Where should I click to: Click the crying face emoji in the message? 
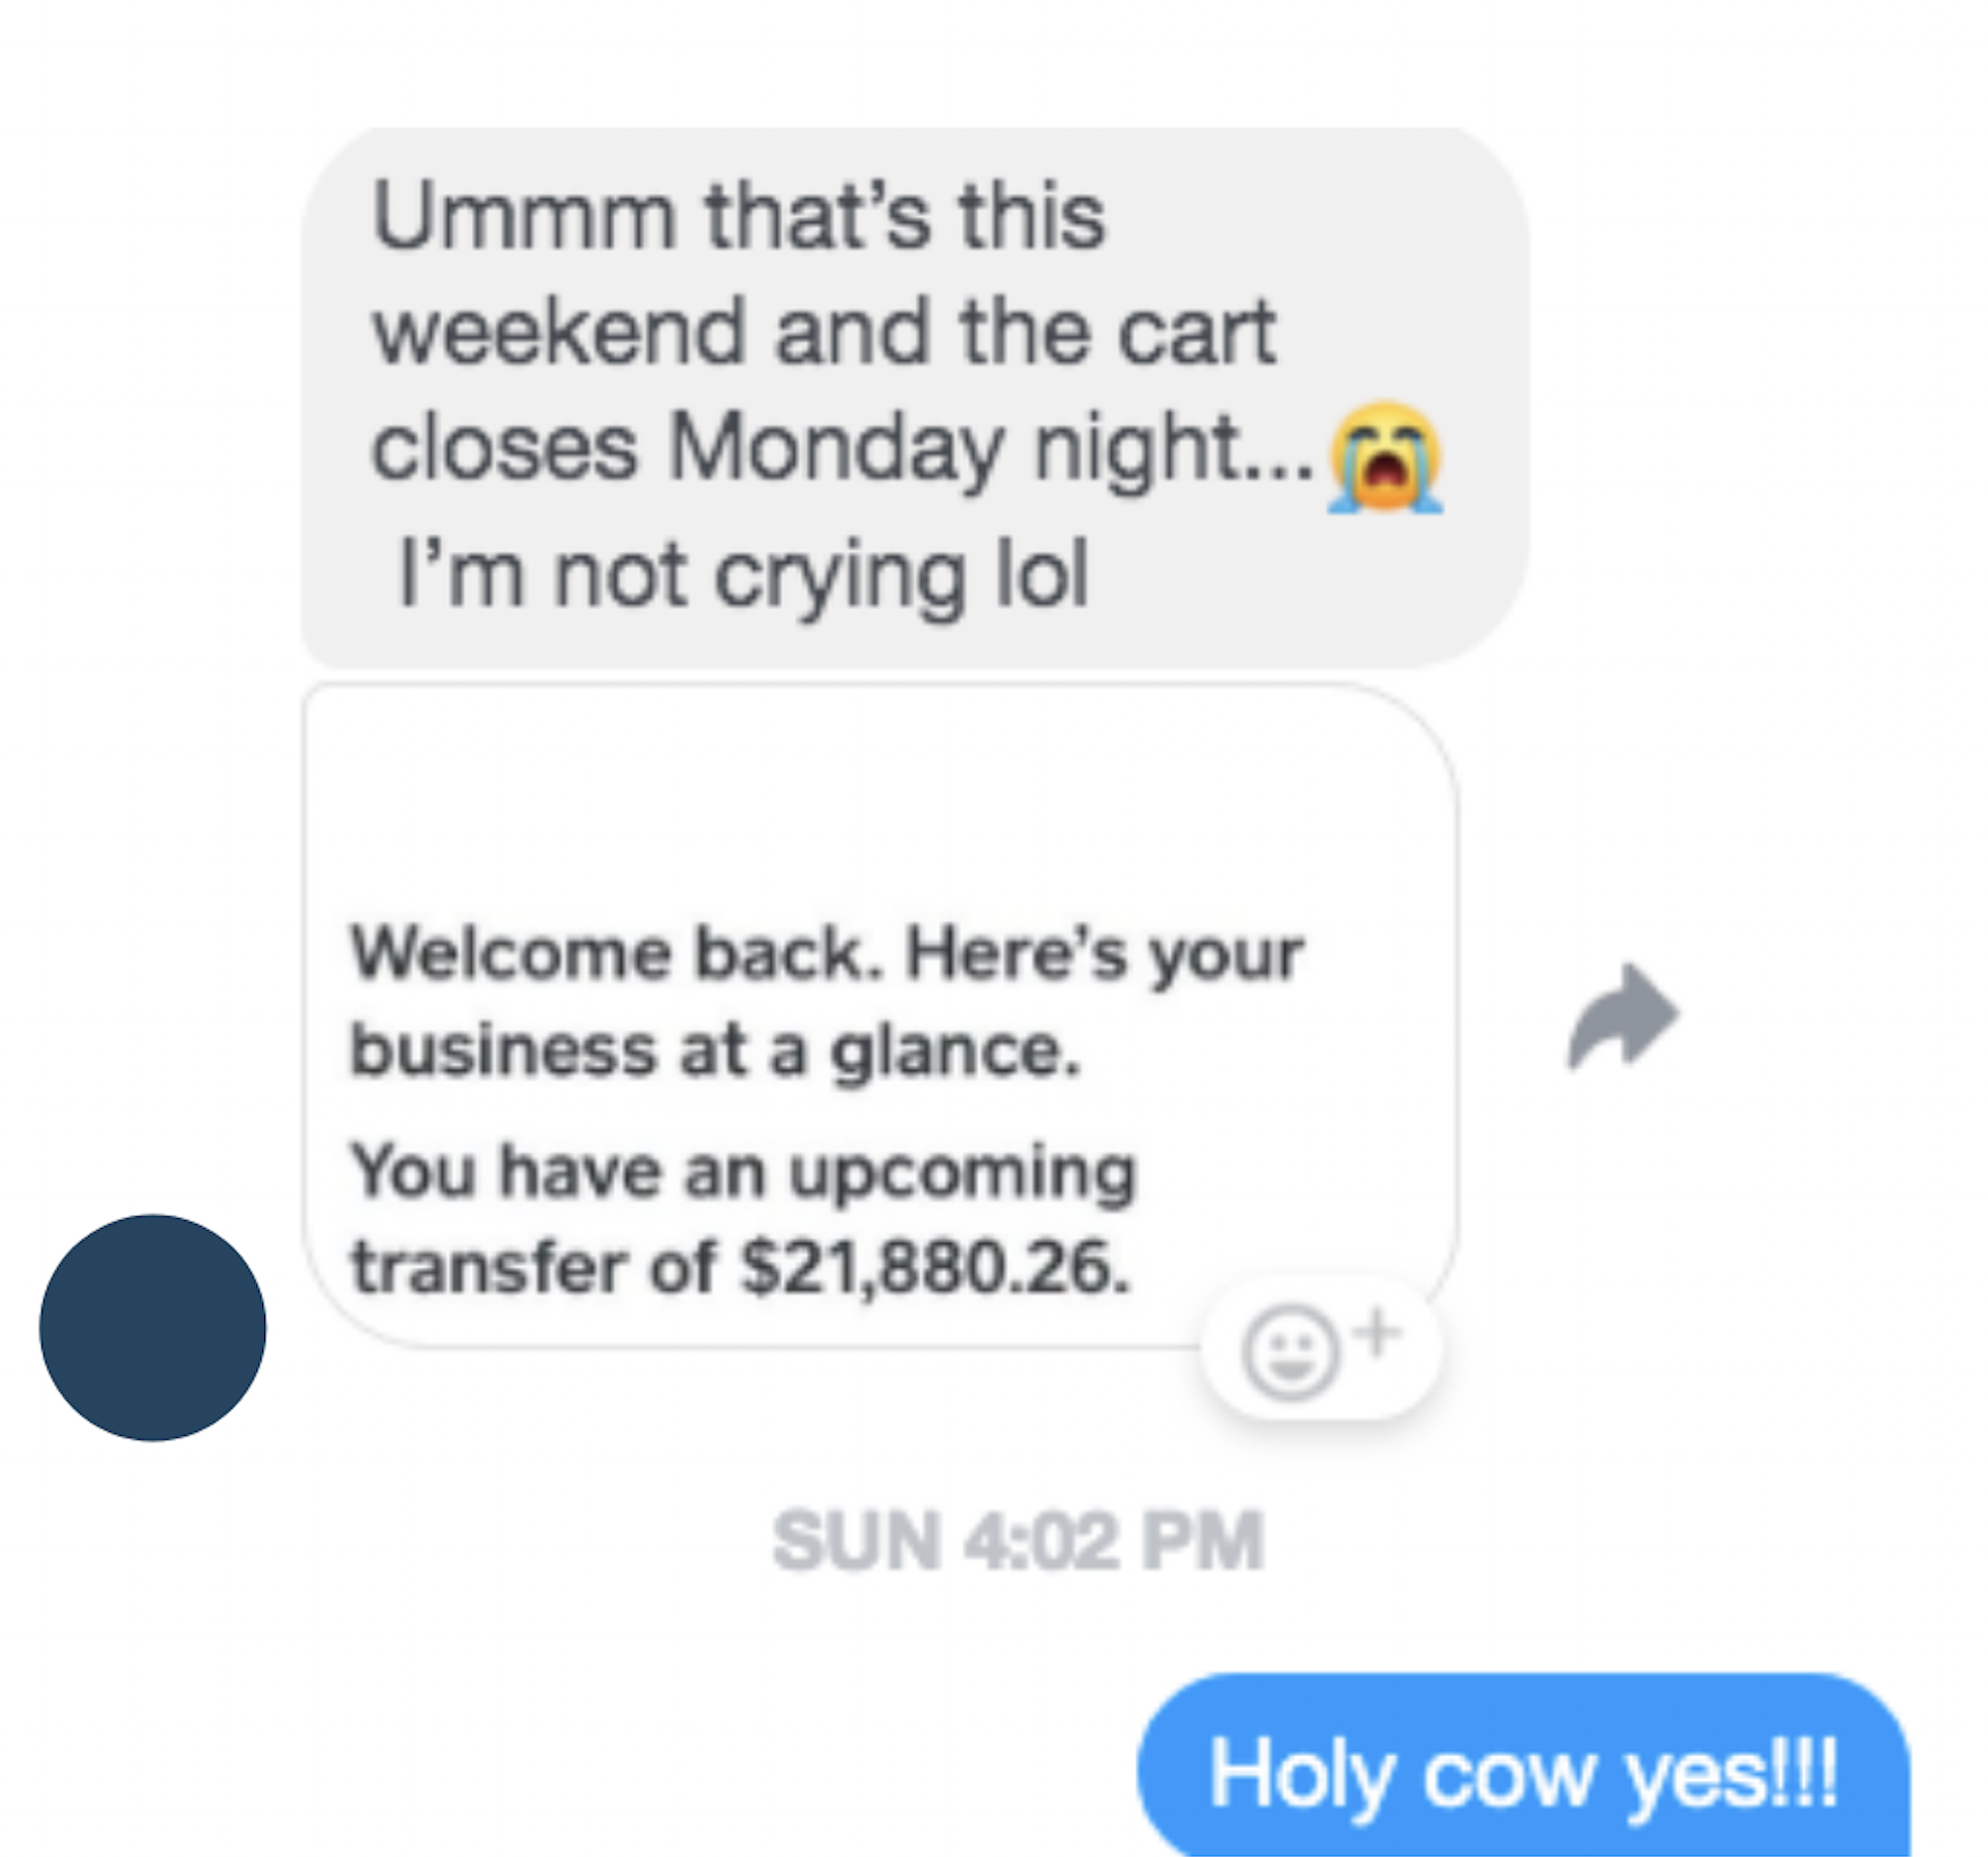(1385, 457)
